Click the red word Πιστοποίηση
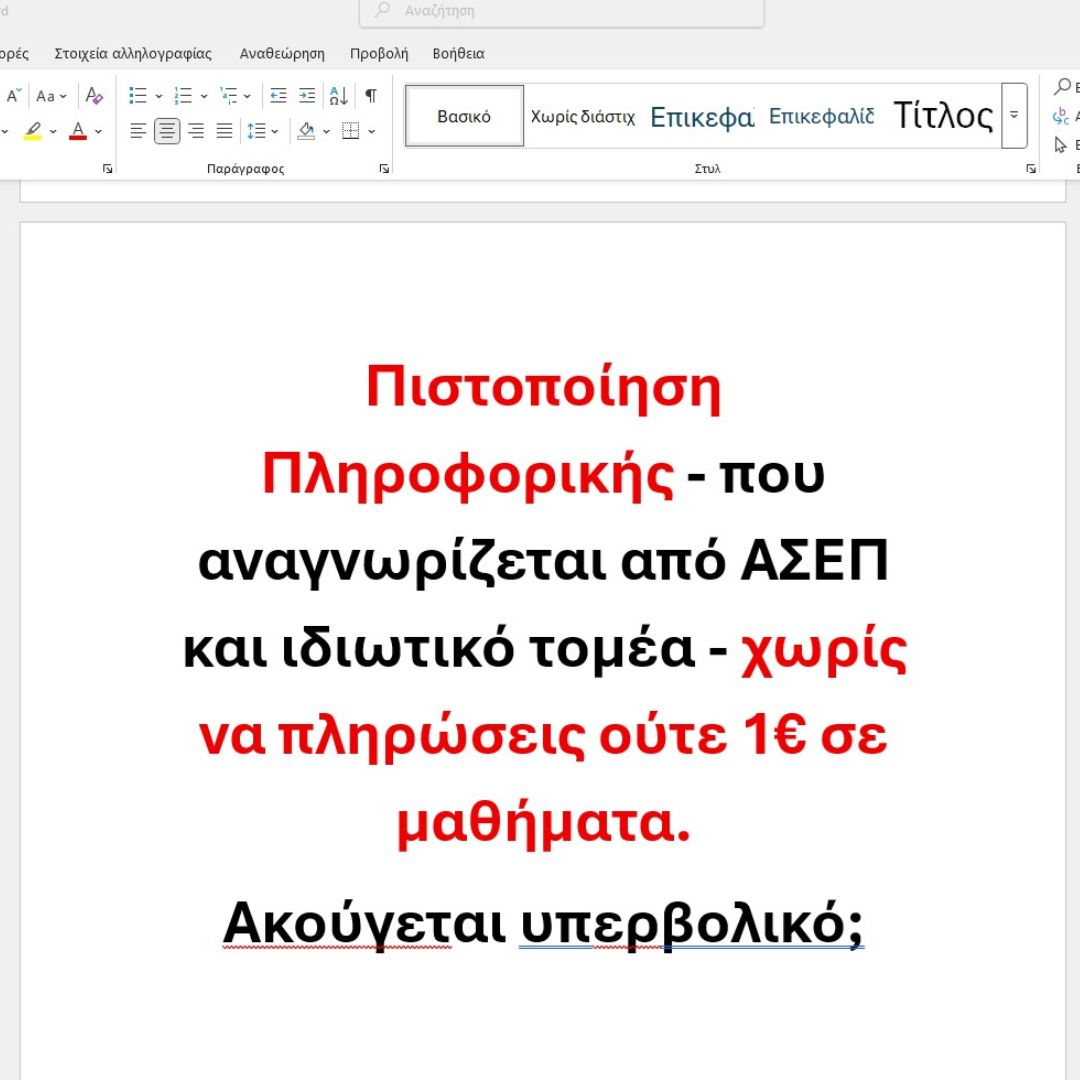Image resolution: width=1080 pixels, height=1080 pixels. tap(543, 388)
